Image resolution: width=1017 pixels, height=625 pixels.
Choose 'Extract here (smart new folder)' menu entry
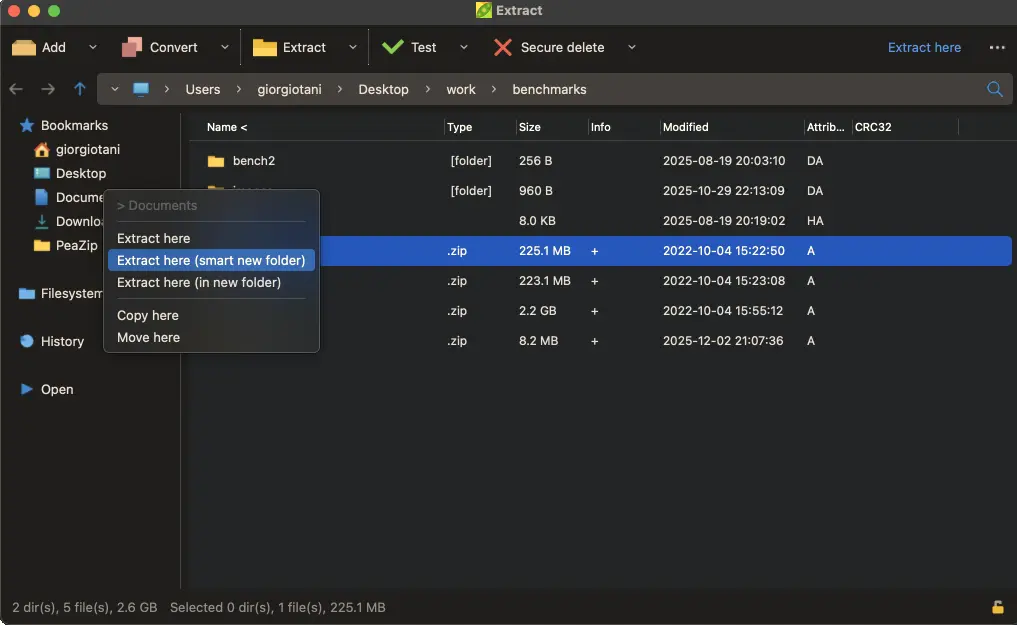point(211,260)
